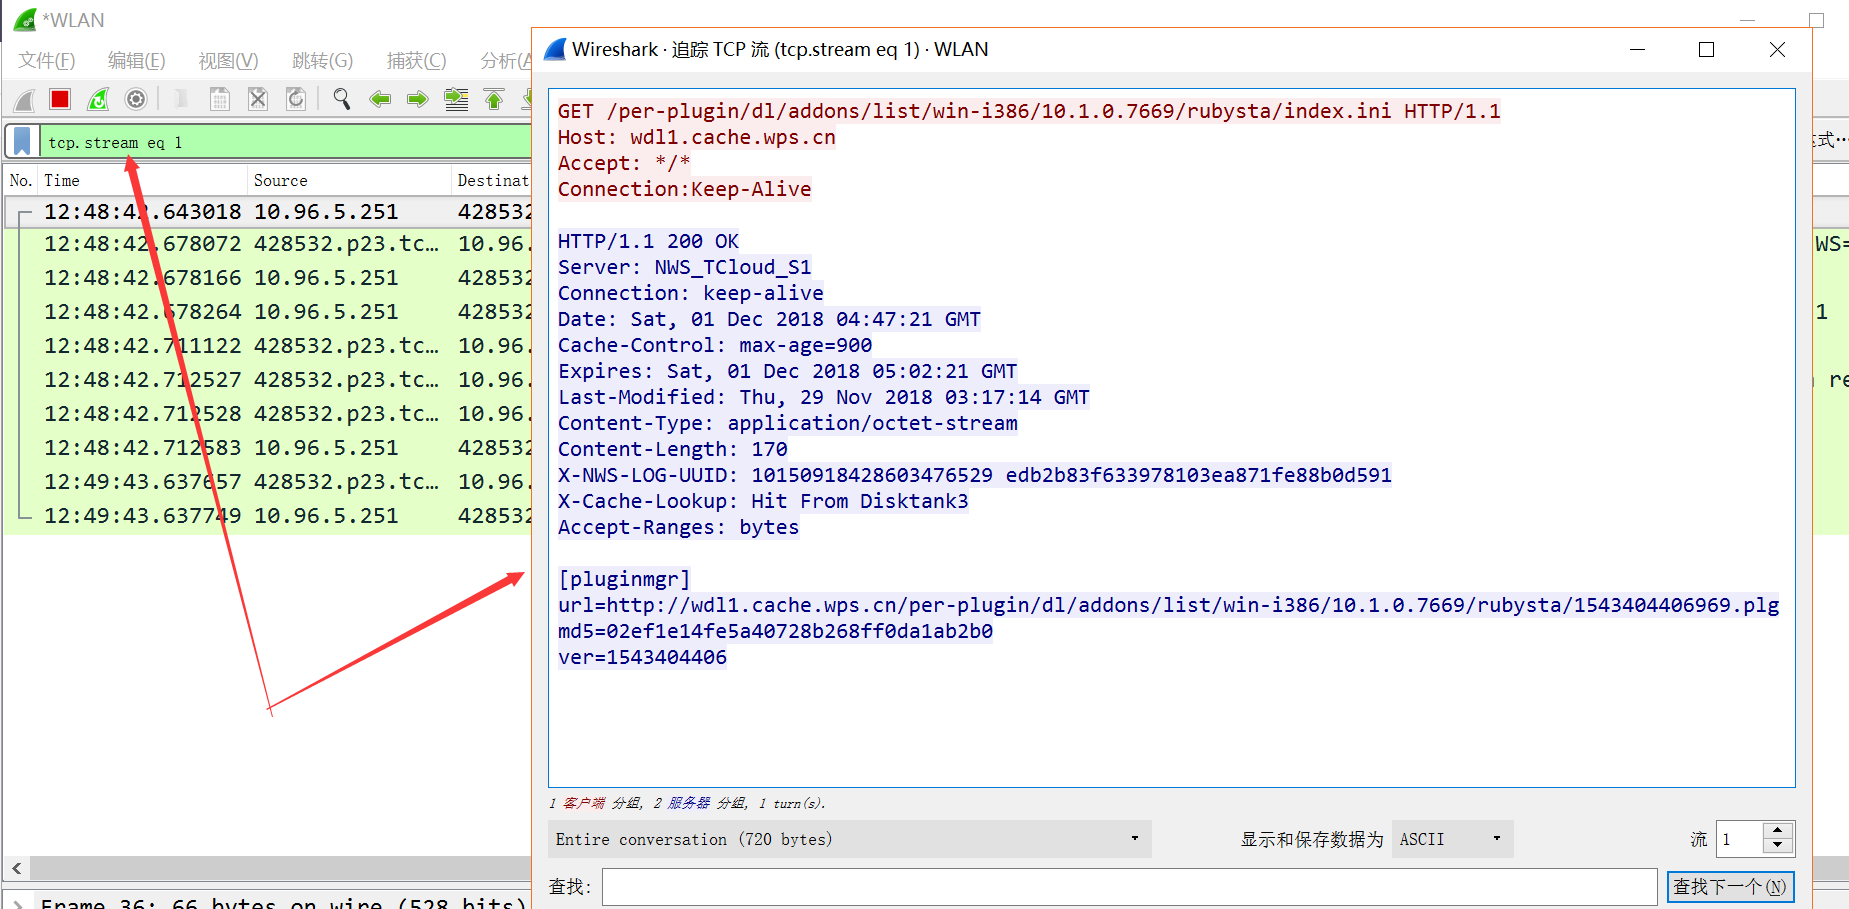Save the capture file icon
The height and width of the screenshot is (909, 1849).
220,99
